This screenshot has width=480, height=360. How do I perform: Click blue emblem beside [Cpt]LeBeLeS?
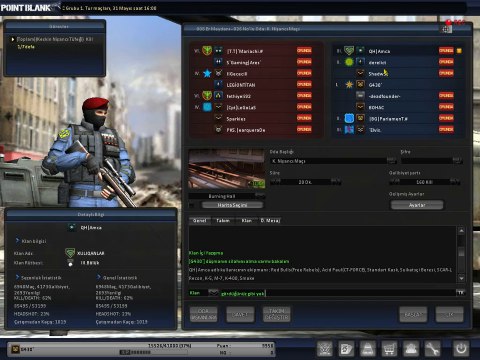click(x=207, y=107)
